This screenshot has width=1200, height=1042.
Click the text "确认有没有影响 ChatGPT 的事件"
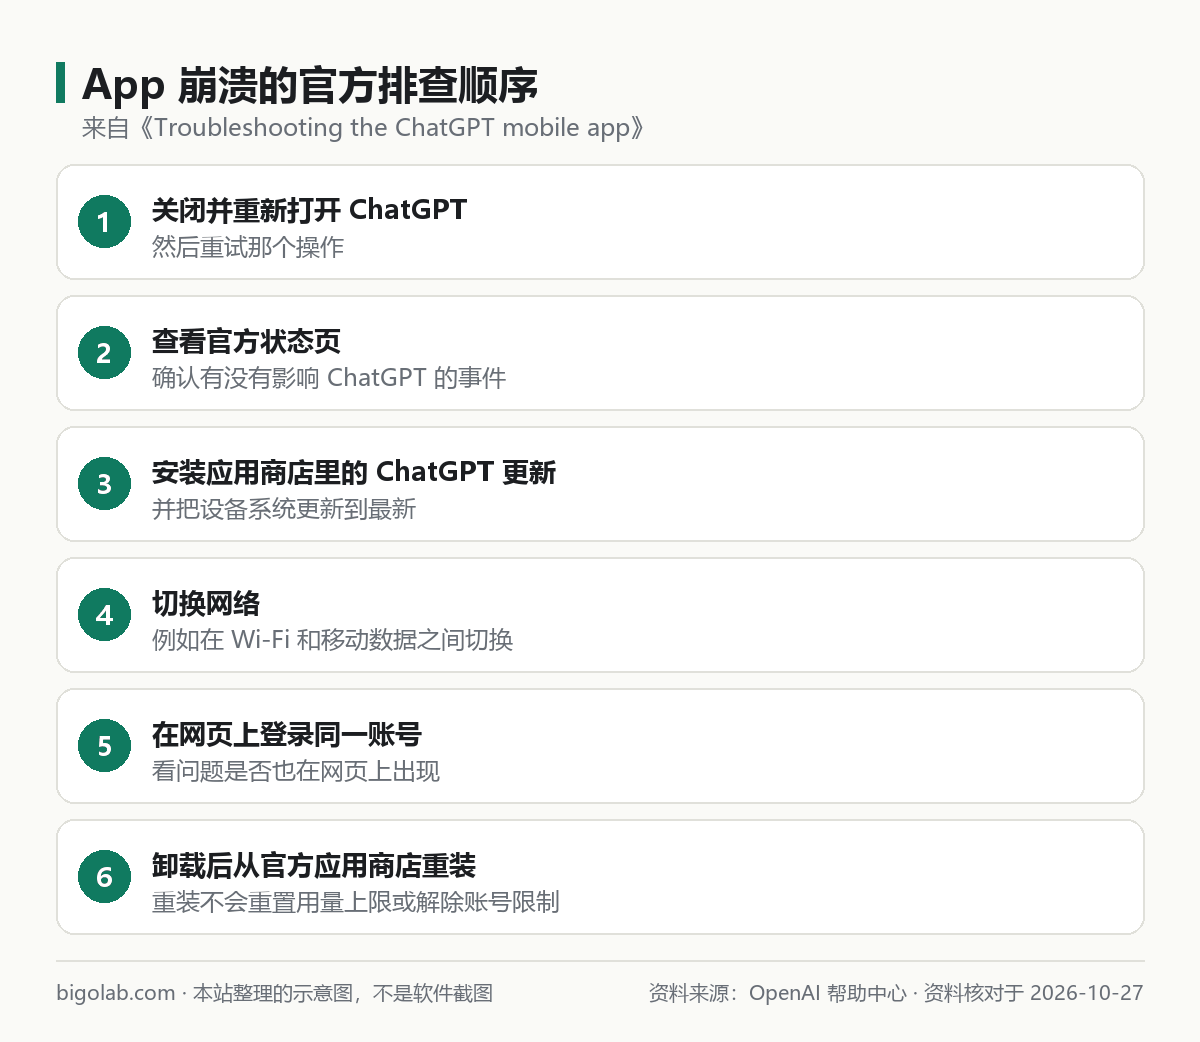pyautogui.click(x=329, y=378)
